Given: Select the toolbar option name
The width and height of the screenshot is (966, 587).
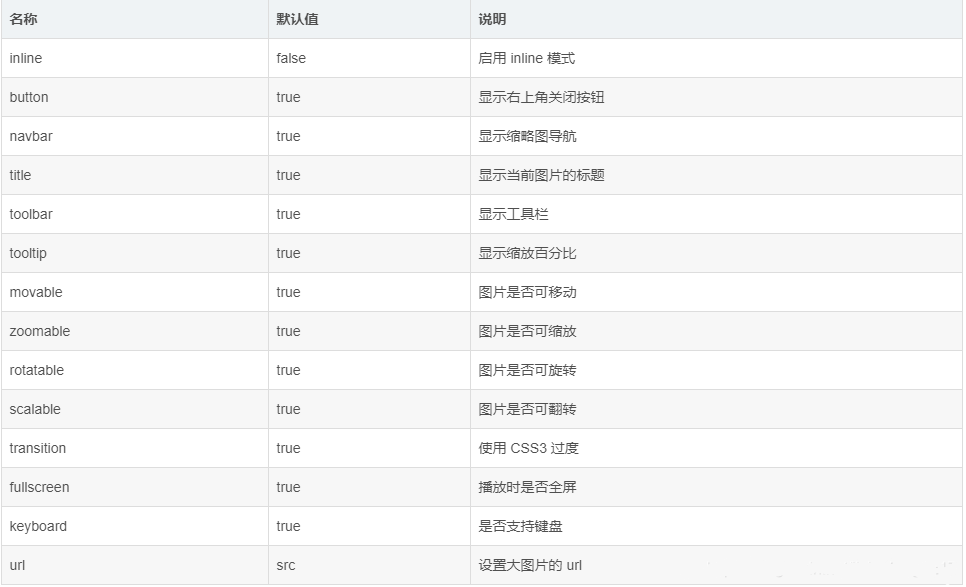Looking at the screenshot, I should [x=31, y=214].
